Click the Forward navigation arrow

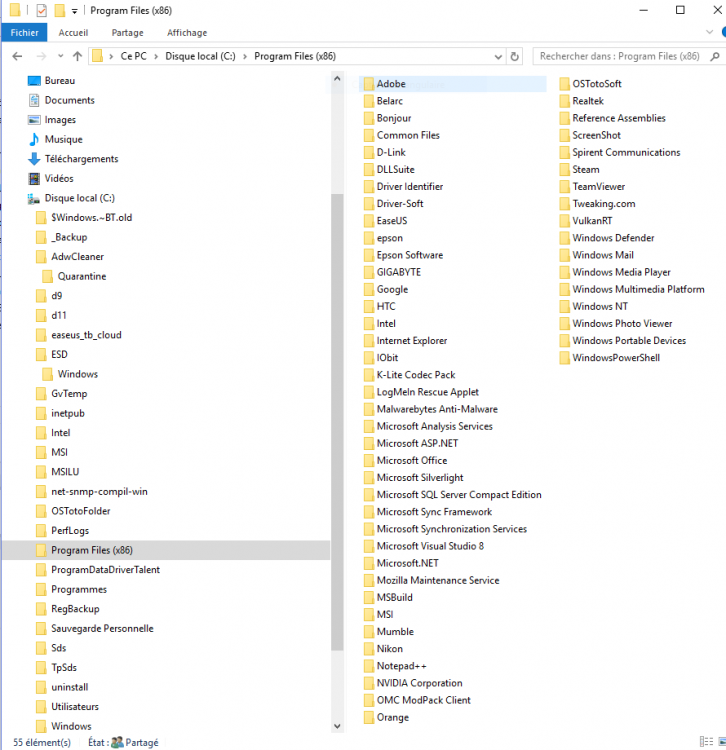click(42, 56)
